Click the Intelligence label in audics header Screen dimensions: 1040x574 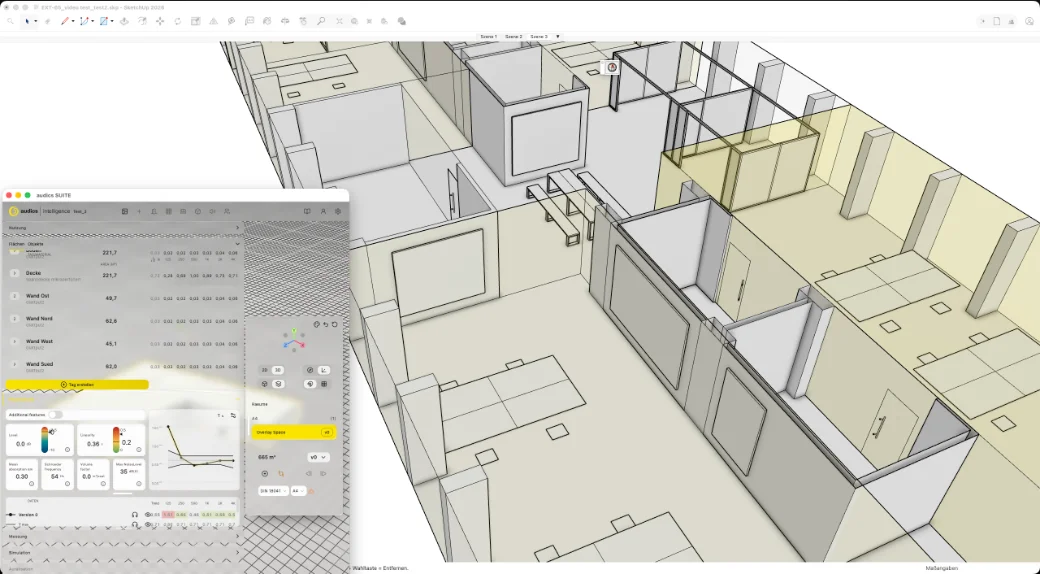coord(57,212)
